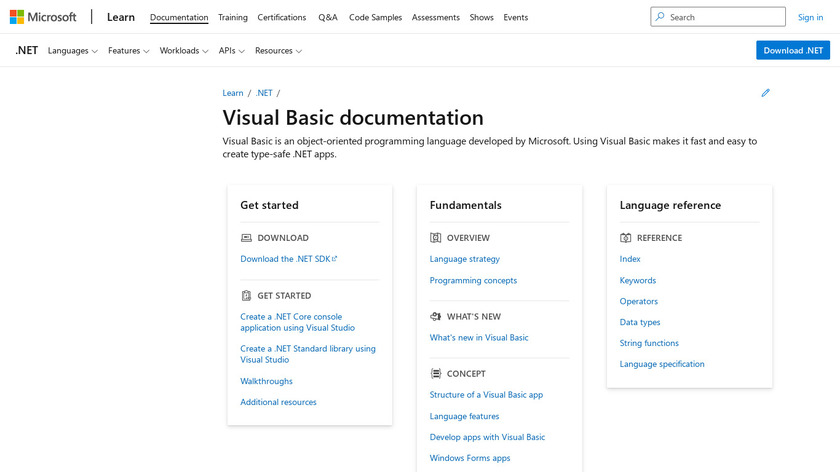Screen dimensions: 840x472
Task: Open Develop apps with Visual Basic link
Action: [487, 437]
